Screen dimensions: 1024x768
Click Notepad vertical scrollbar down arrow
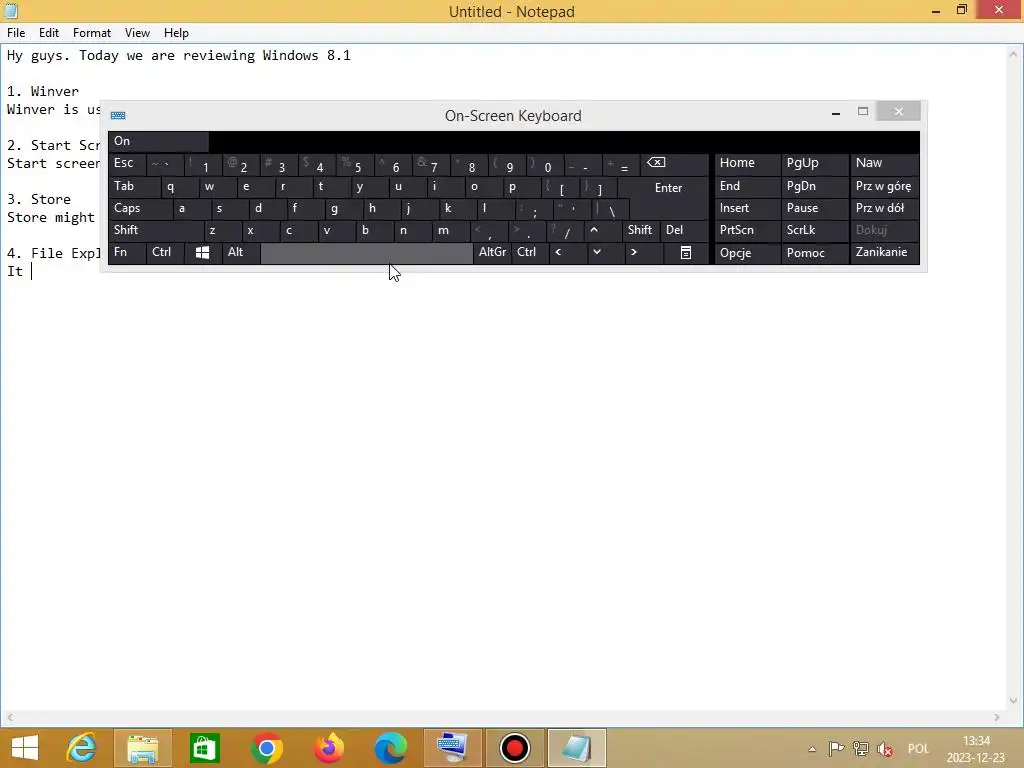point(1014,701)
